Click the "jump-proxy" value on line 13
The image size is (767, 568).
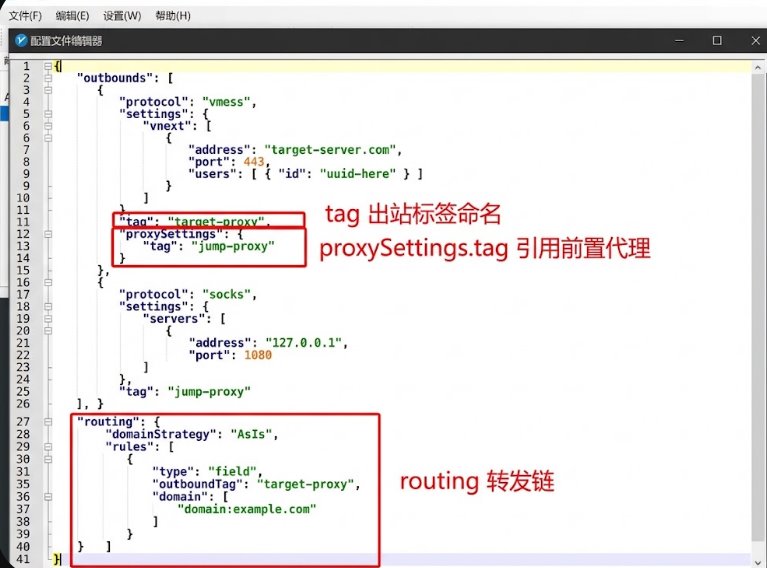232,246
